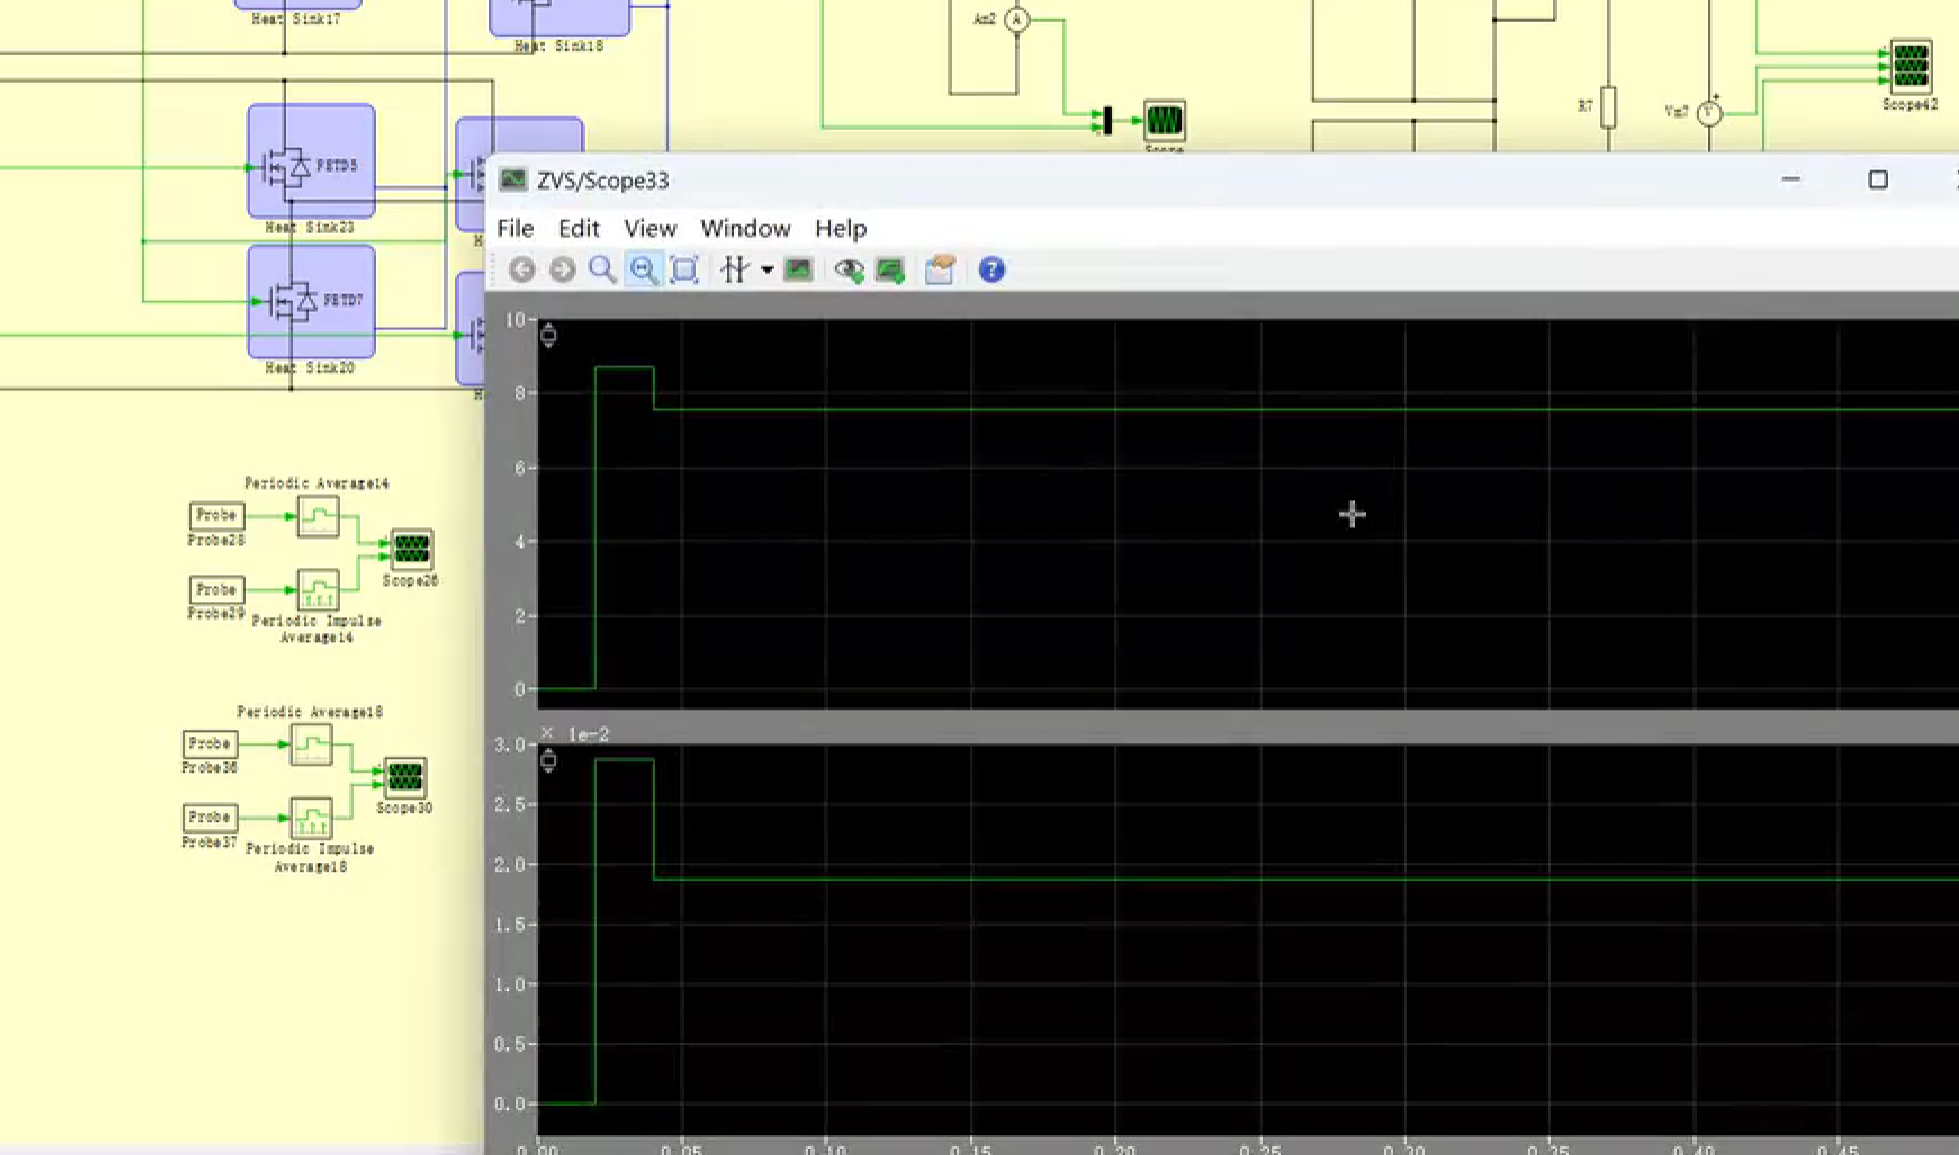Open the cursors dropdown arrow

[x=767, y=270]
